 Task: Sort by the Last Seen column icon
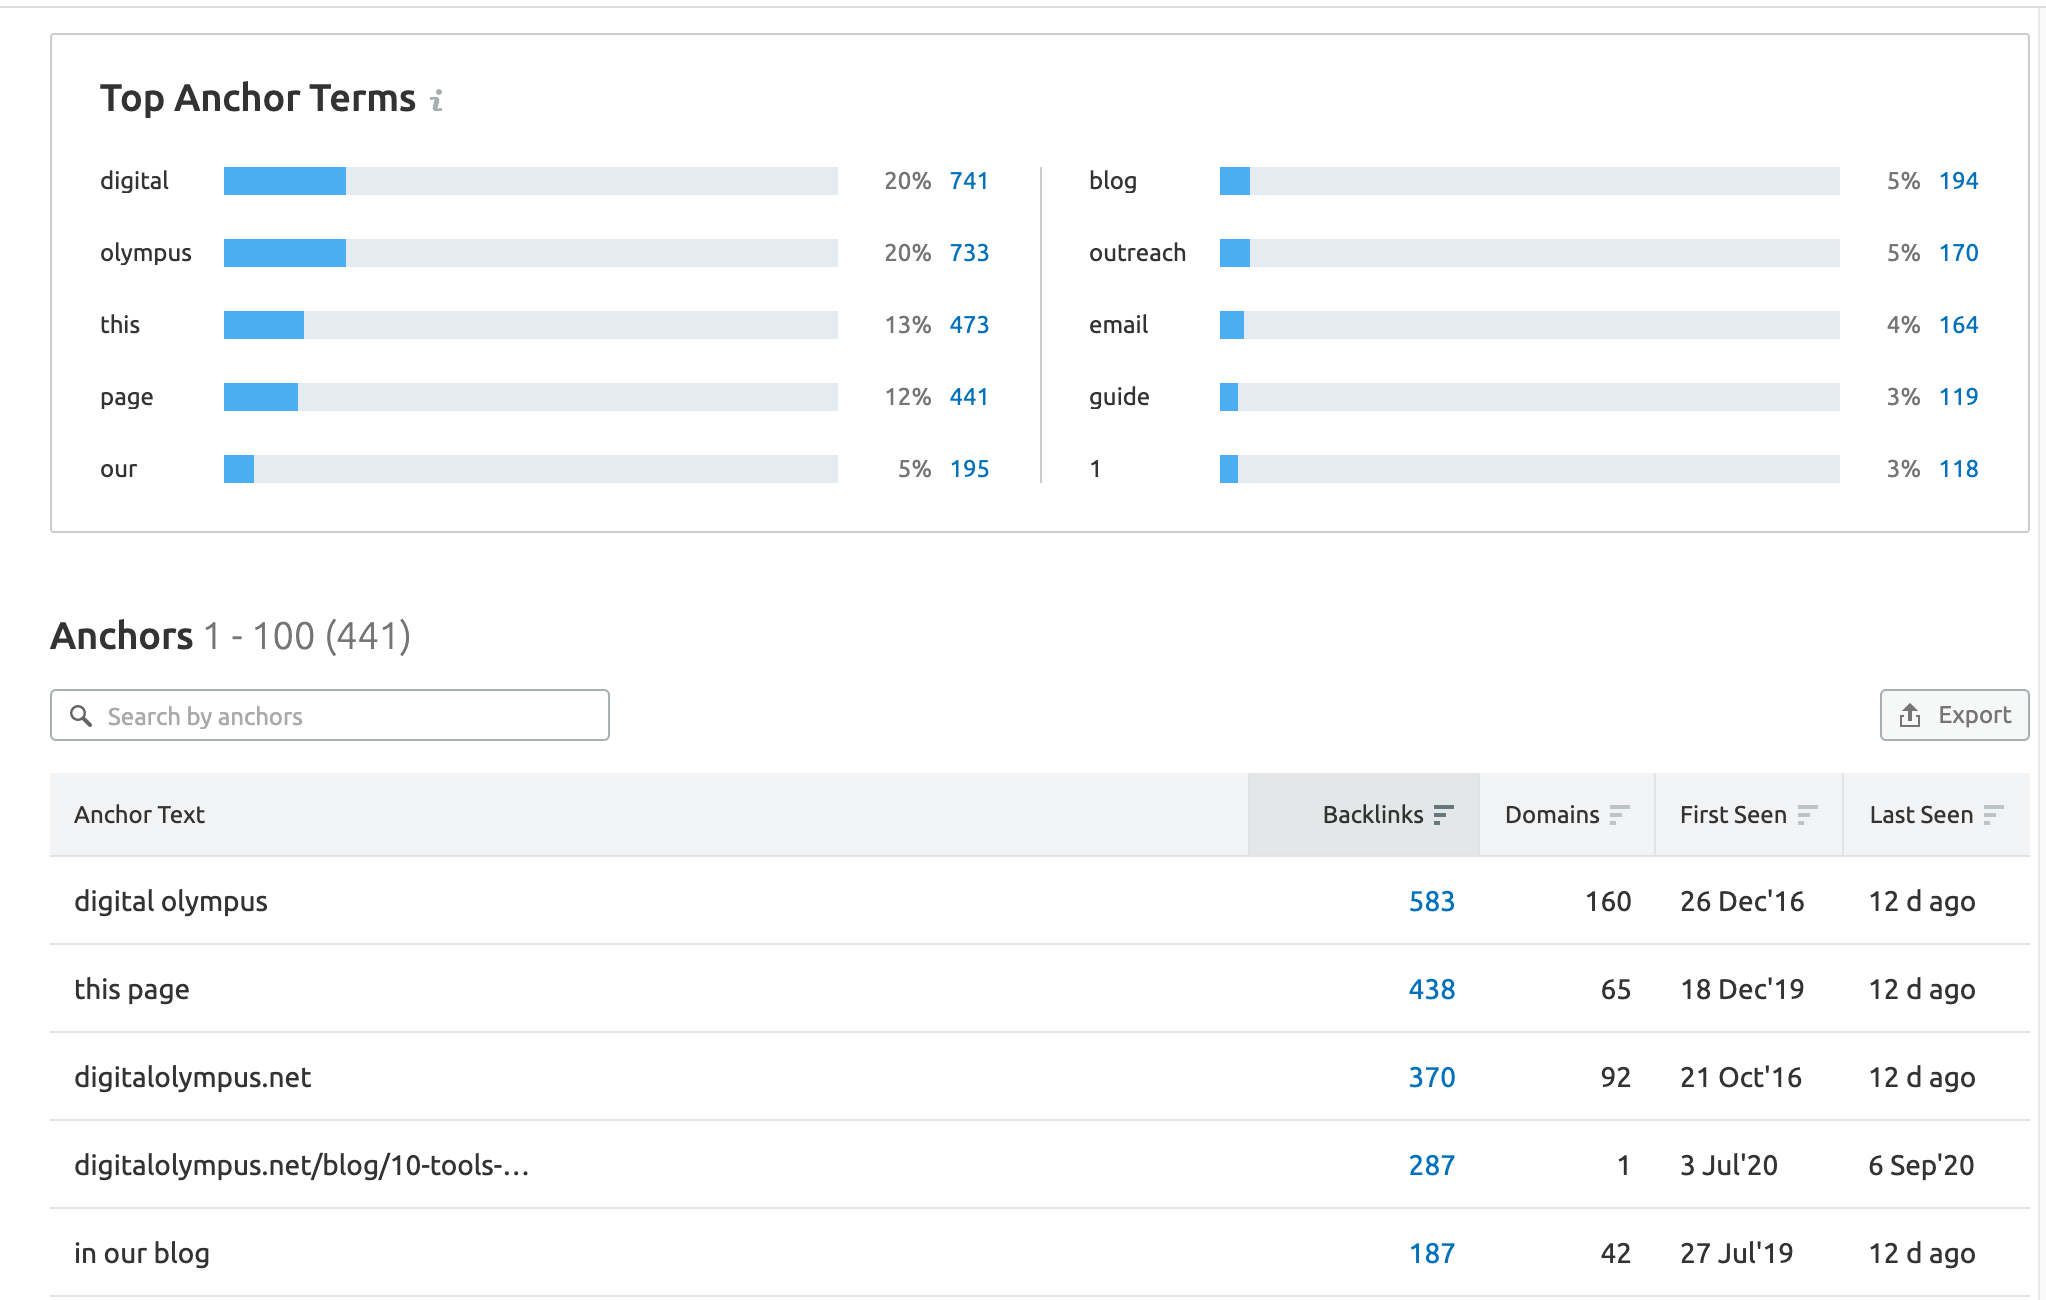[1993, 815]
